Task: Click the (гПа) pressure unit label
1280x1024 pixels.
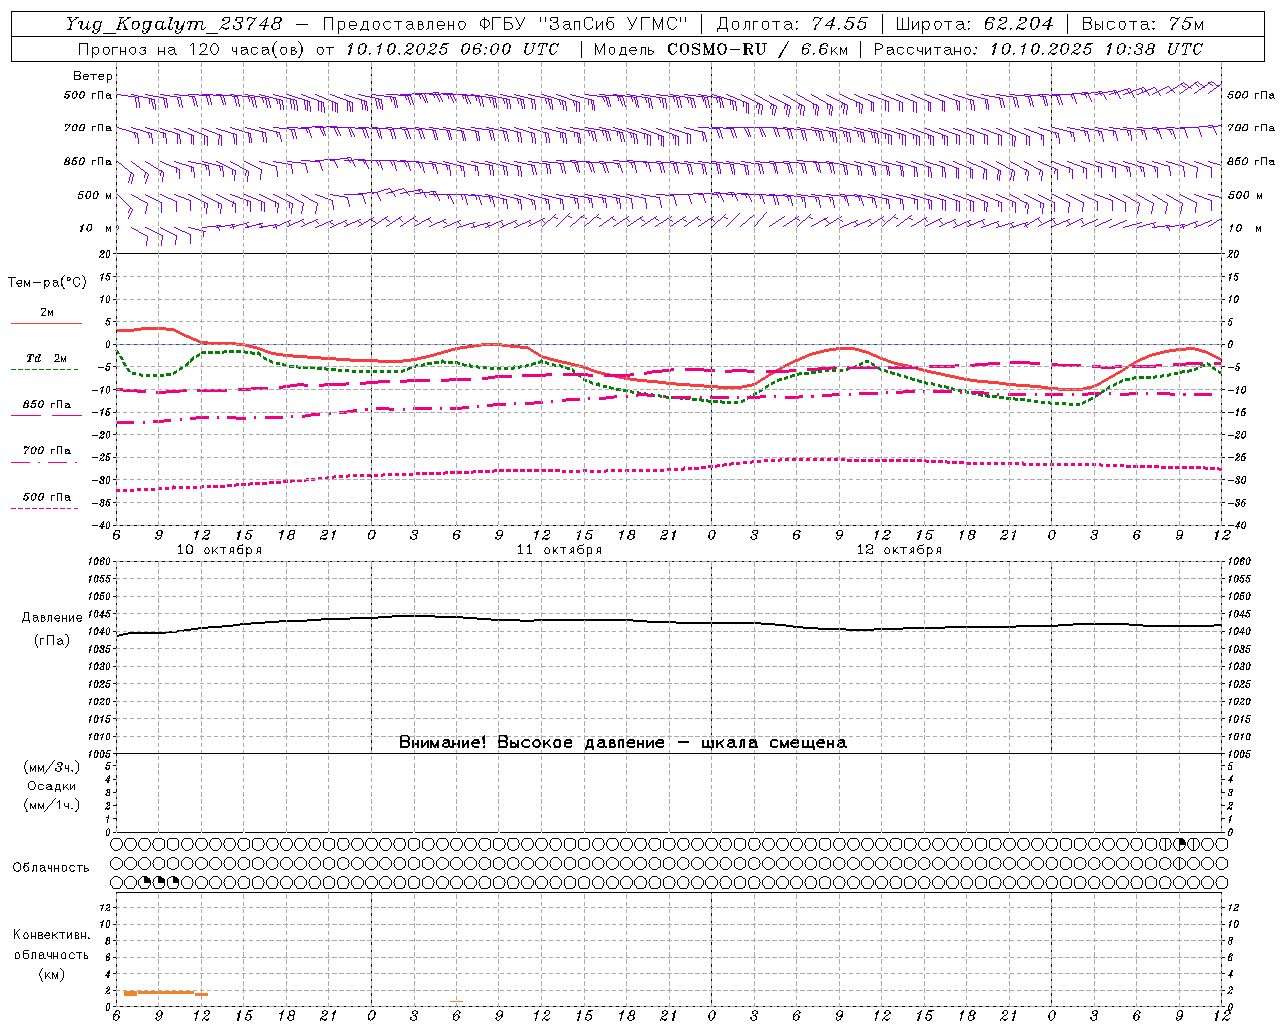Action: 51,641
